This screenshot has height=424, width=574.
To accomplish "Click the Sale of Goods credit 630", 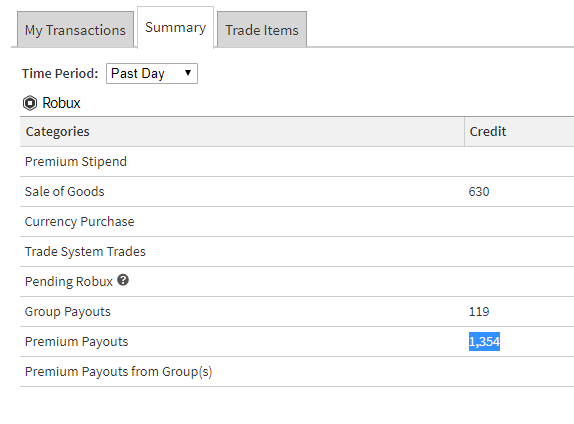I will (479, 191).
